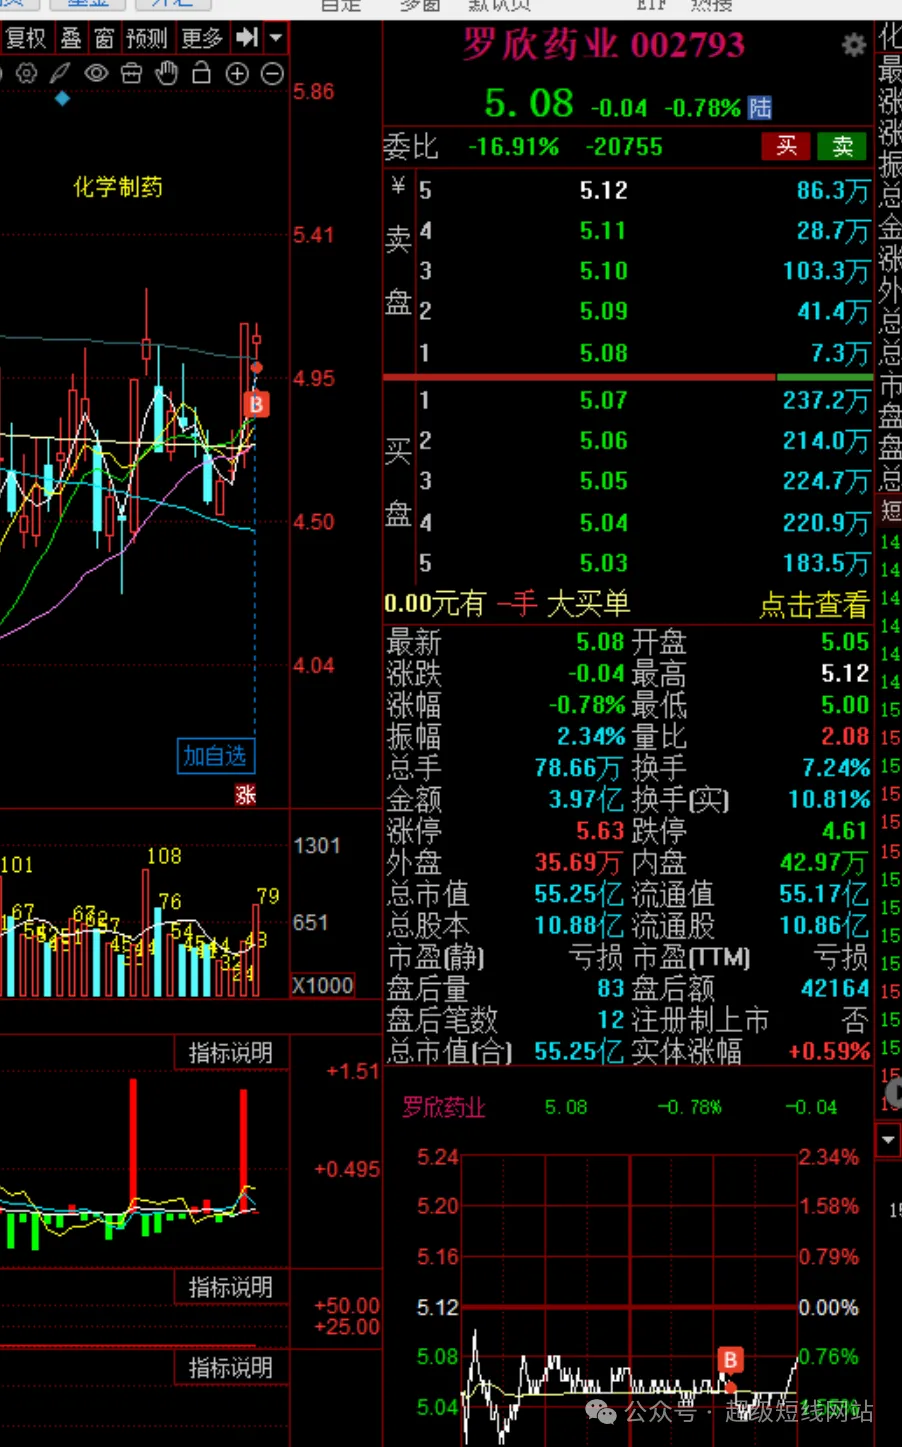The height and width of the screenshot is (1447, 902).
Task: Open the 复权 menu
Action: coord(26,38)
